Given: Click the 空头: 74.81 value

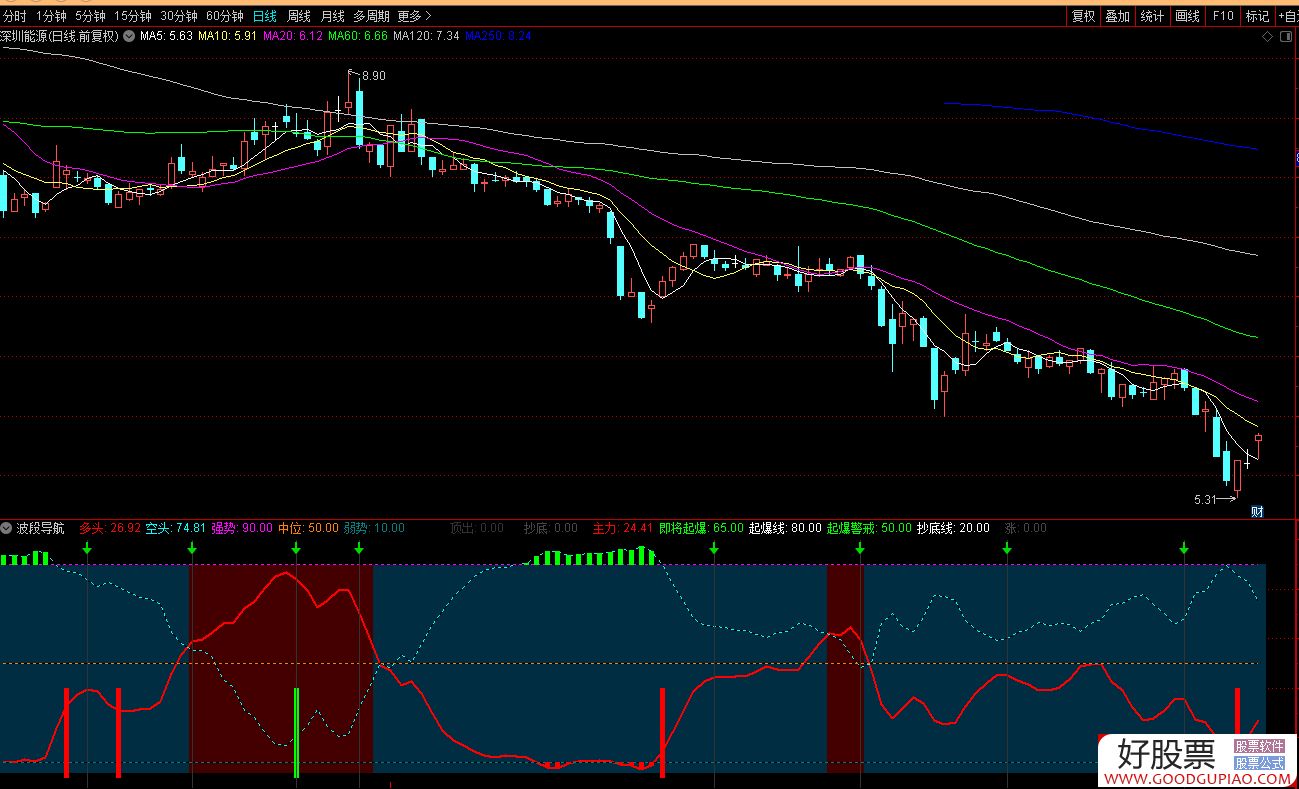Looking at the screenshot, I should [176, 528].
